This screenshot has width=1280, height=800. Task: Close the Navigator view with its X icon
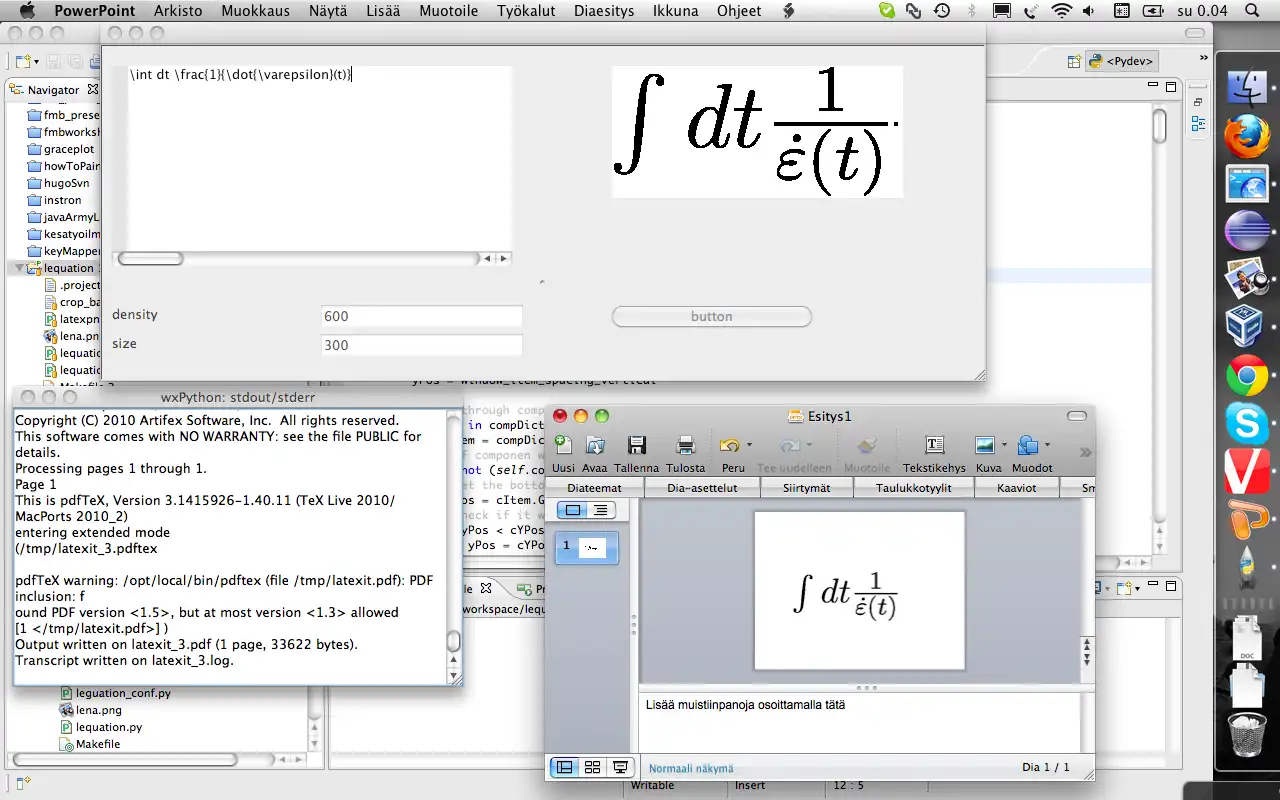93,89
